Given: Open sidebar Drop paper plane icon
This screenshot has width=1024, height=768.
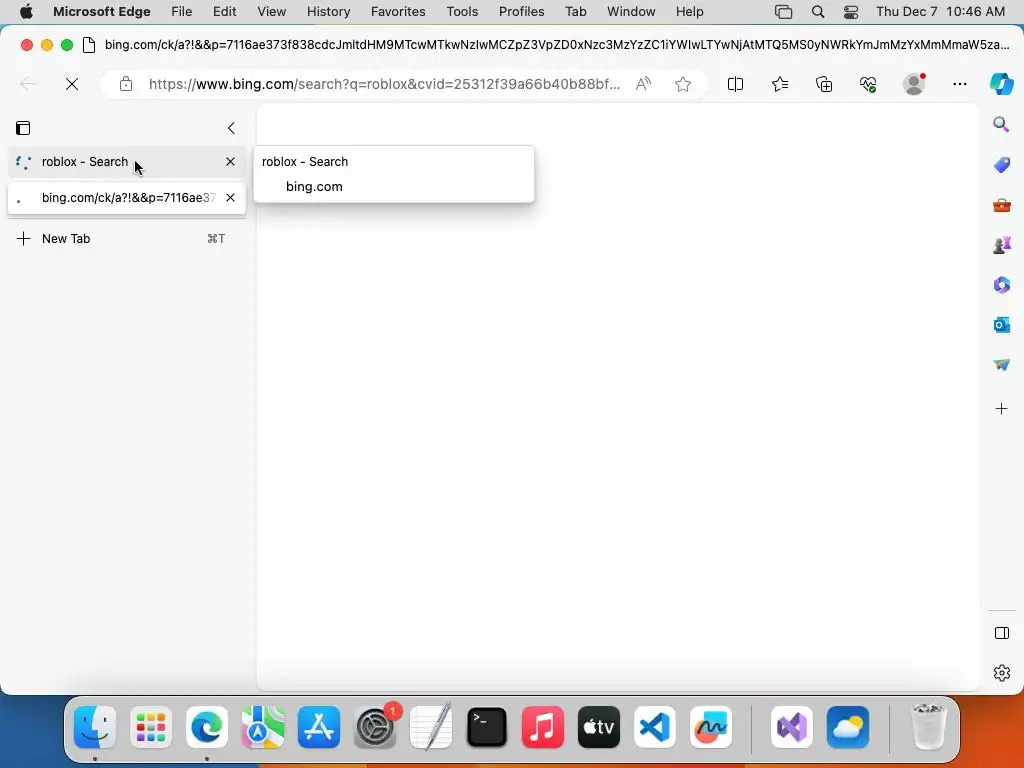Looking at the screenshot, I should (1002, 364).
